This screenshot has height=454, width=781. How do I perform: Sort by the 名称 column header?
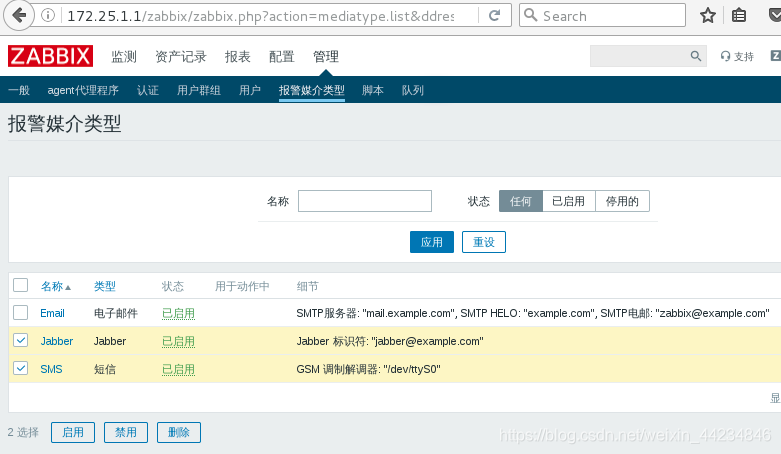(x=52, y=287)
